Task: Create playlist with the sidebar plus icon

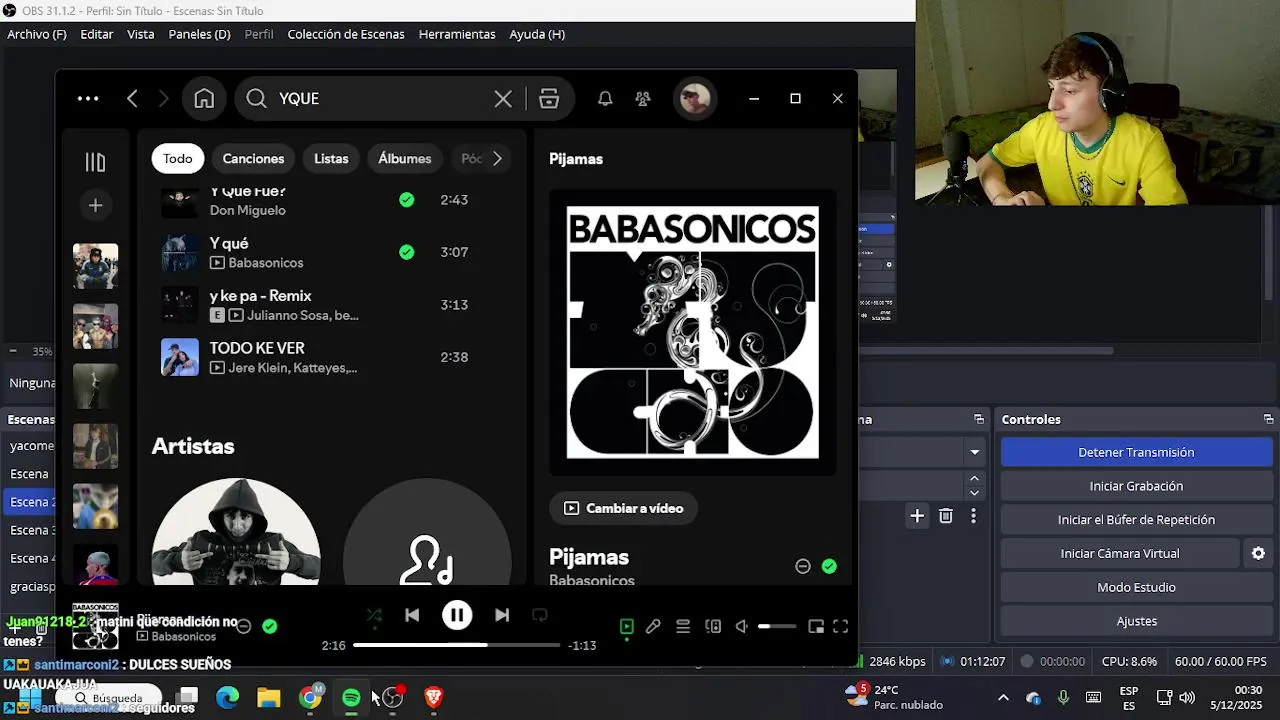Action: click(95, 205)
